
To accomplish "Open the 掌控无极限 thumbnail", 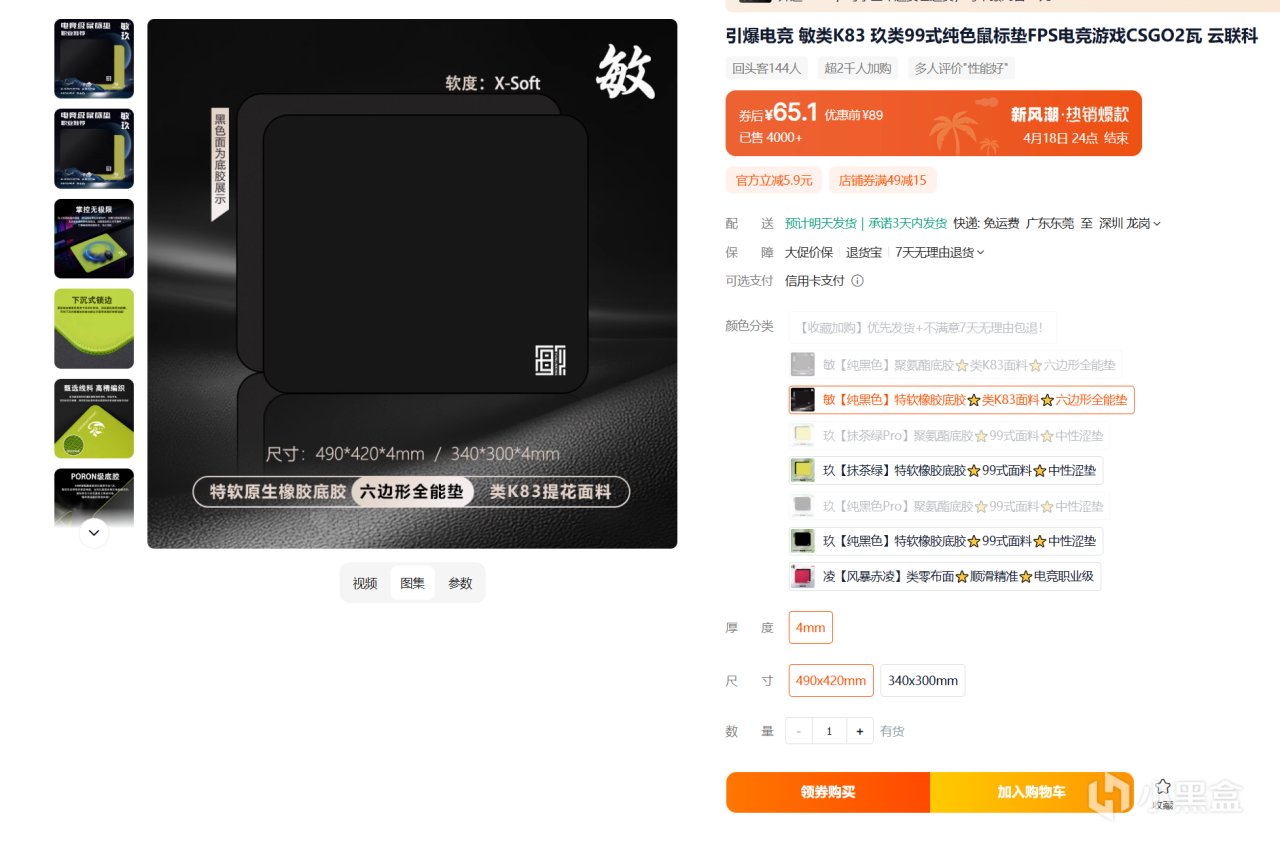I will coord(94,239).
